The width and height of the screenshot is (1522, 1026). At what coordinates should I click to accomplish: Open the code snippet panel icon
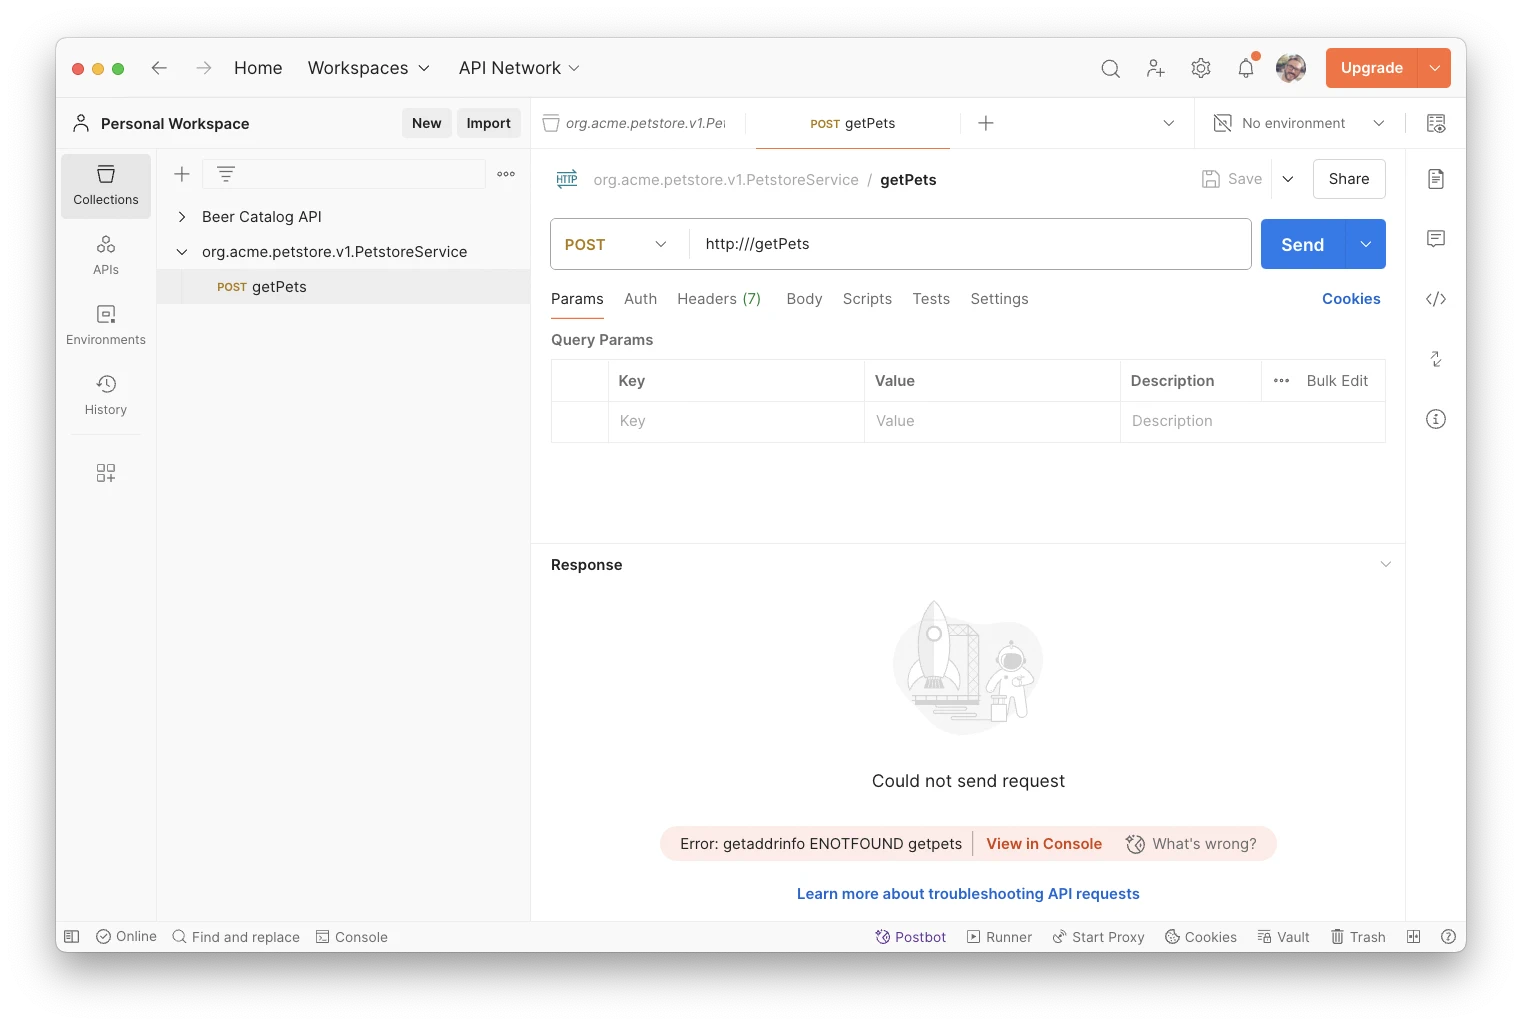1436,299
